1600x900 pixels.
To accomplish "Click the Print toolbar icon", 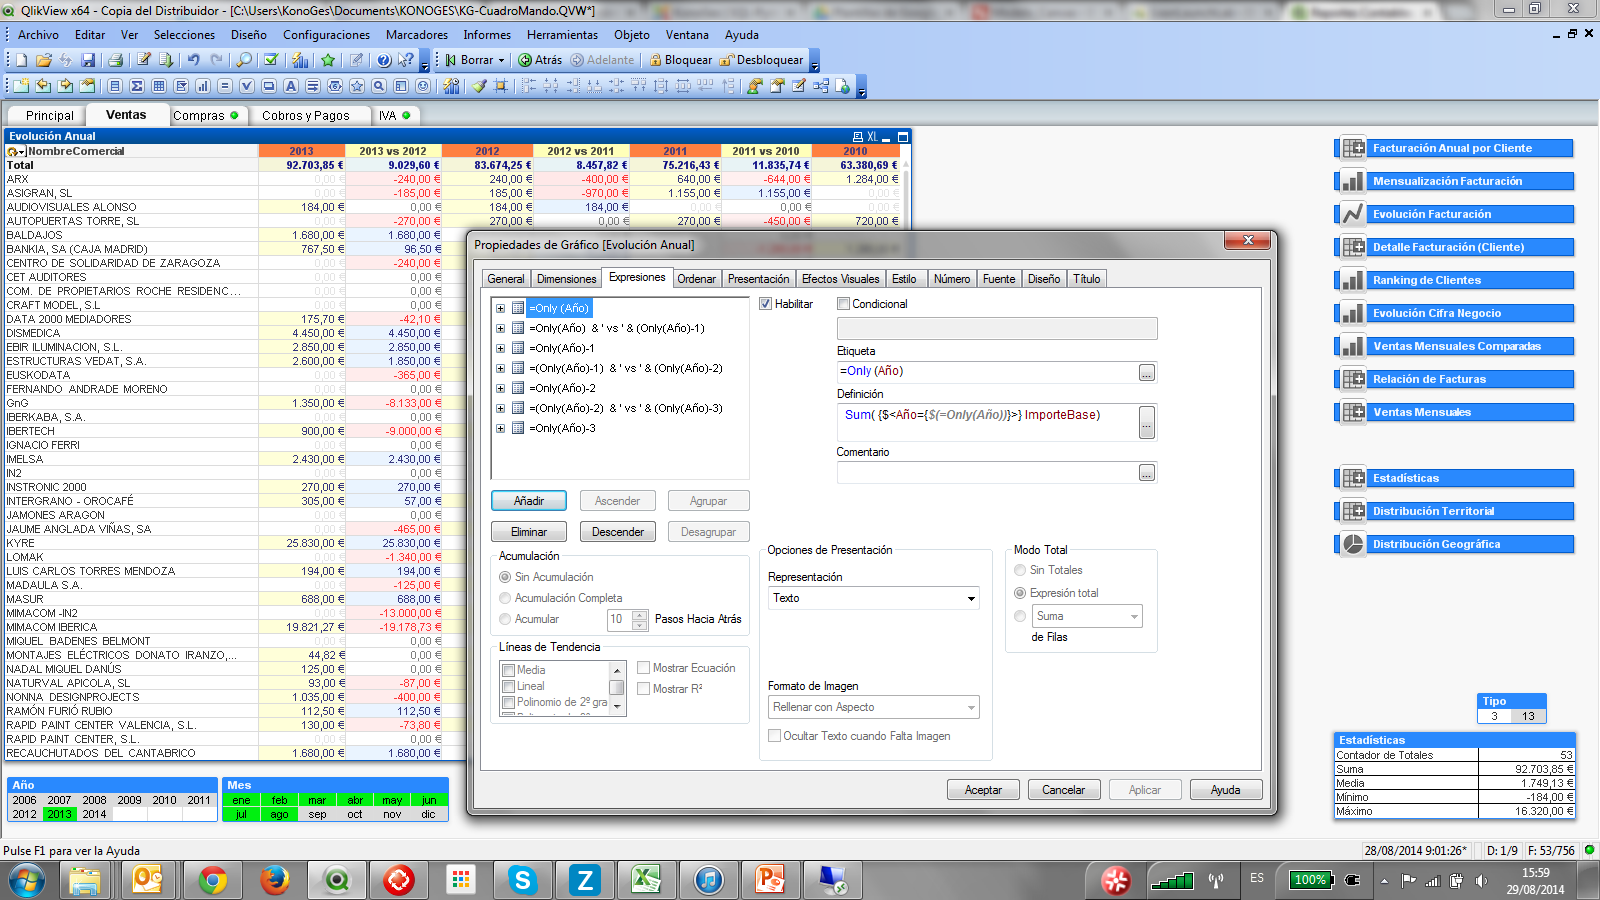I will pos(115,60).
